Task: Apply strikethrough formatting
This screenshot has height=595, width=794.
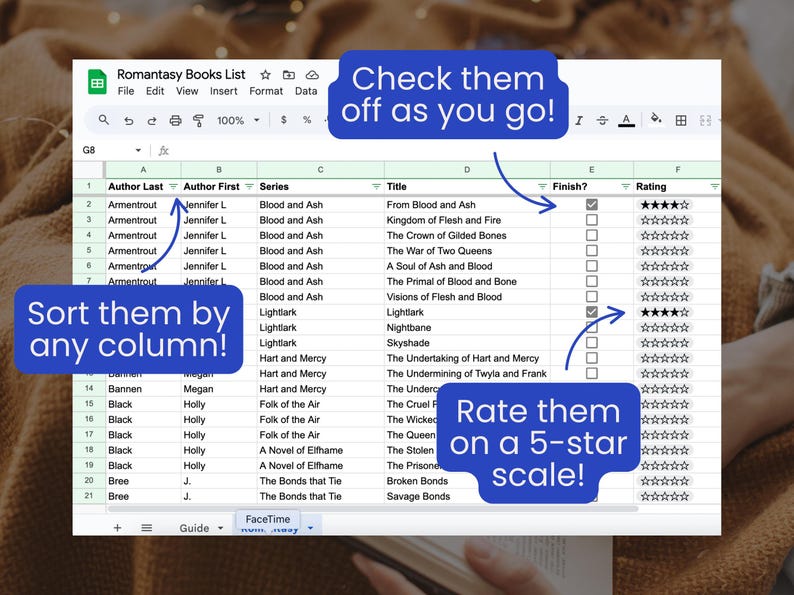Action: 602,121
